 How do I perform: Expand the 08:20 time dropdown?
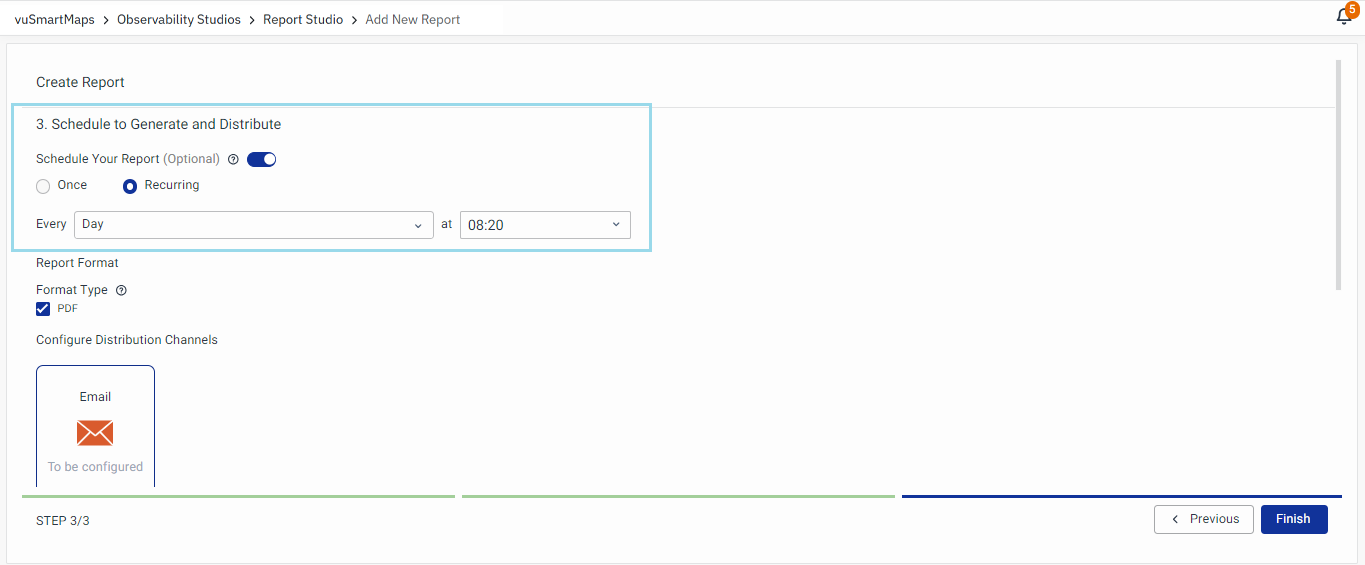click(x=545, y=225)
